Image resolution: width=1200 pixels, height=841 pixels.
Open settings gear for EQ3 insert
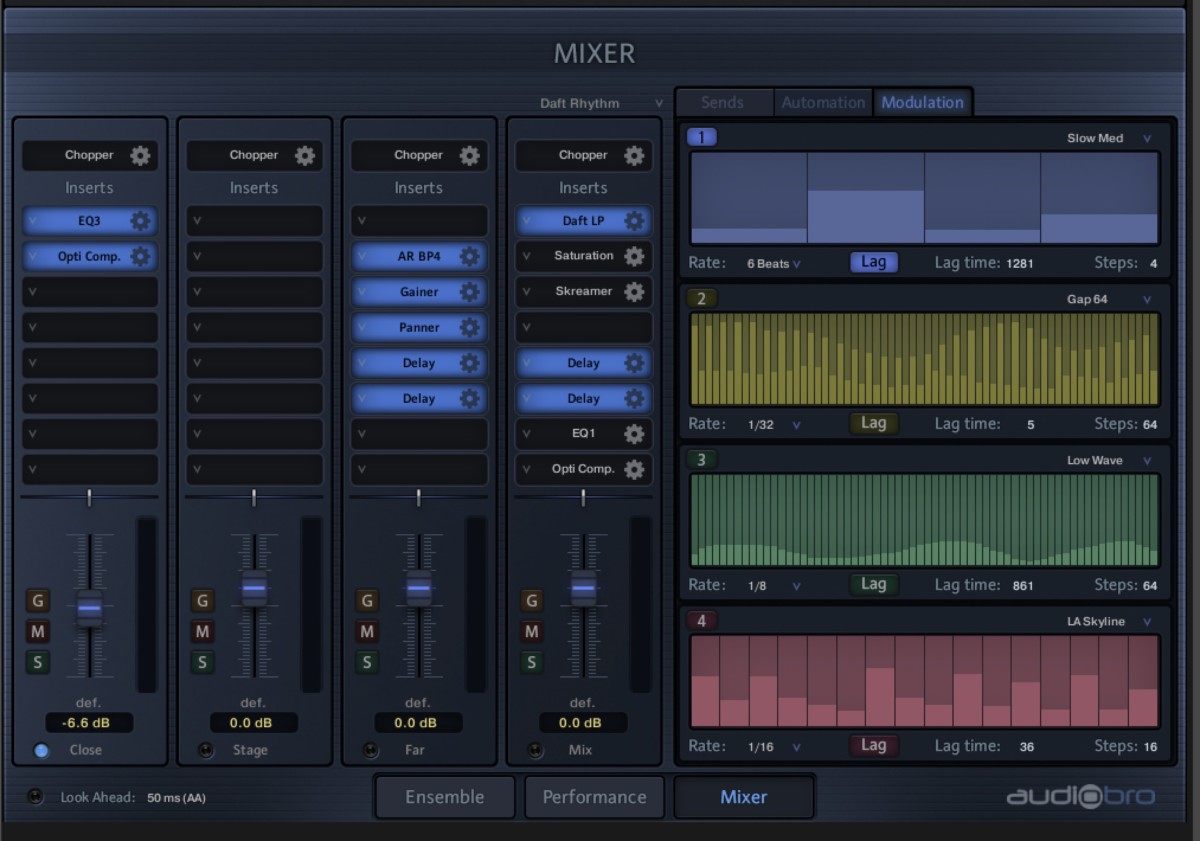[x=141, y=221]
